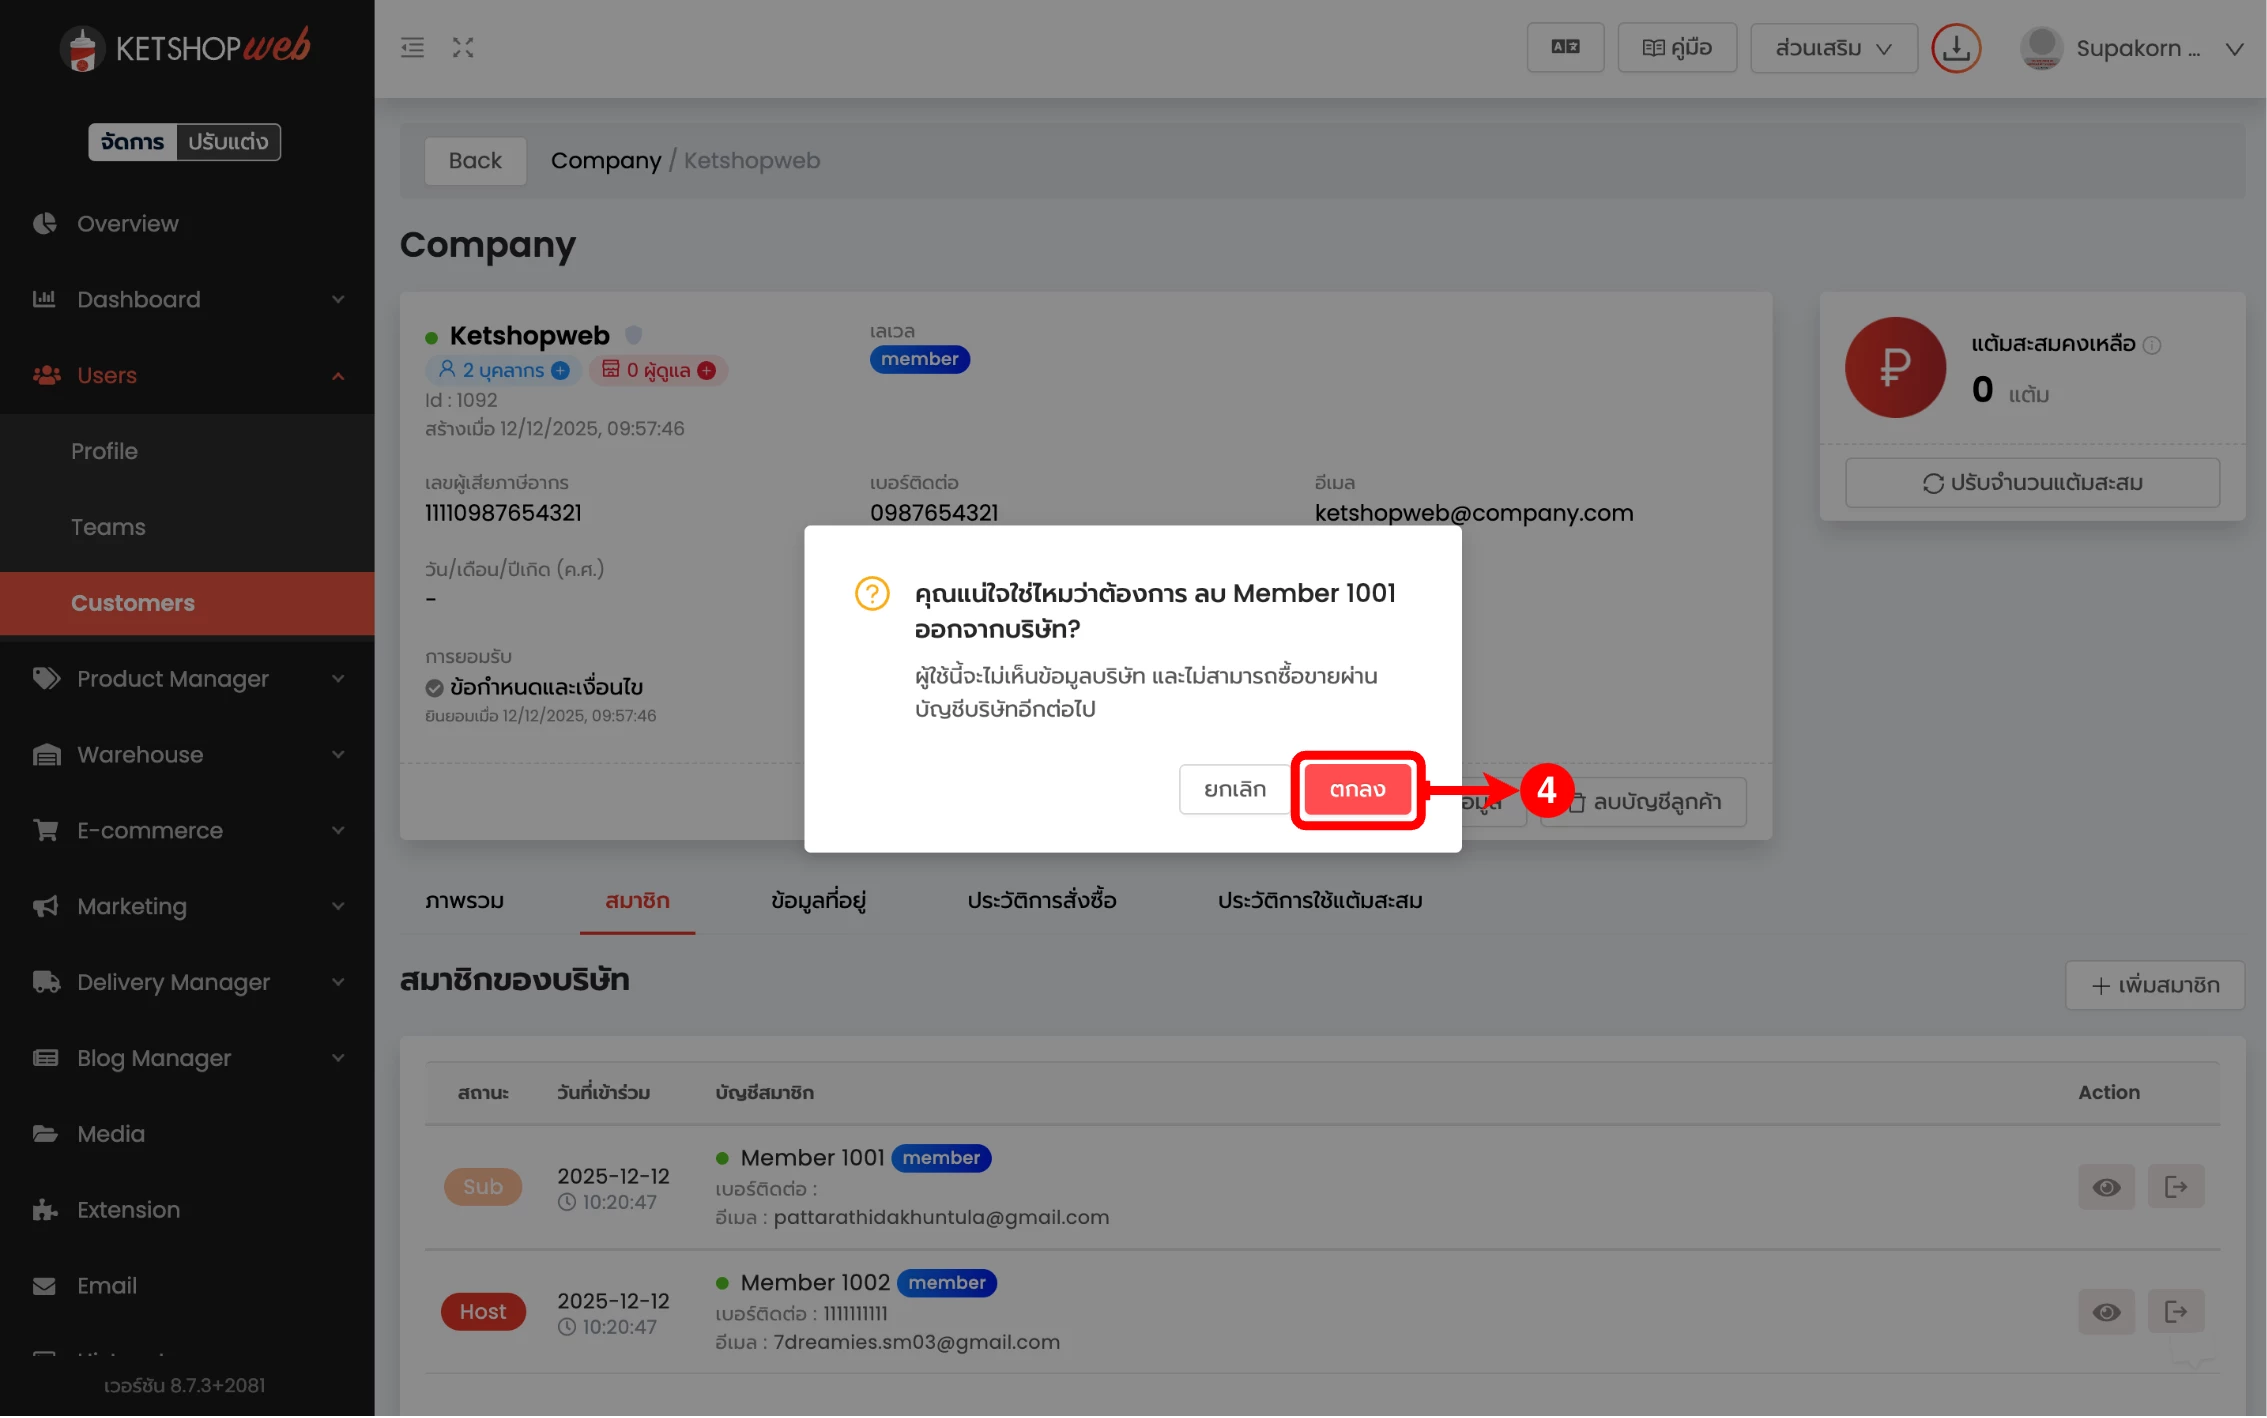This screenshot has height=1418, width=2267.
Task: Click the plus icon beside 2 บุคลากร
Action: [561, 371]
